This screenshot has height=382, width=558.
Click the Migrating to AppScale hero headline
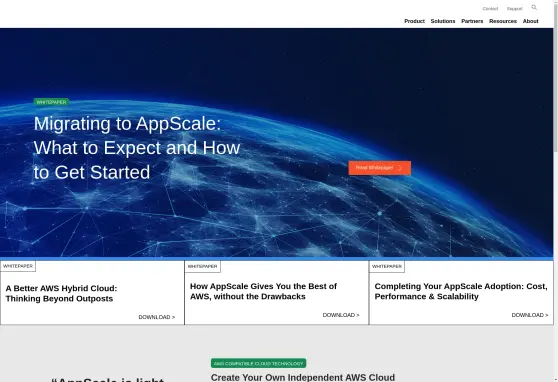coord(137,148)
